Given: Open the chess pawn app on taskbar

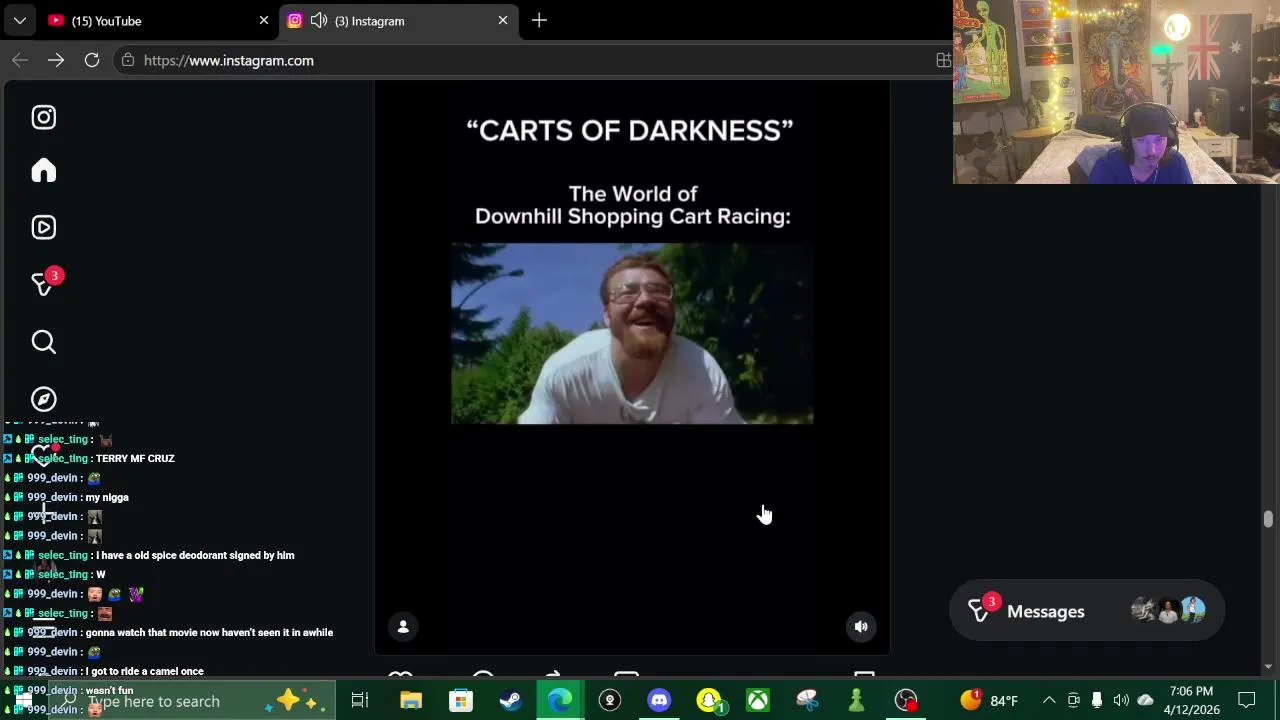Looking at the screenshot, I should click(856, 700).
